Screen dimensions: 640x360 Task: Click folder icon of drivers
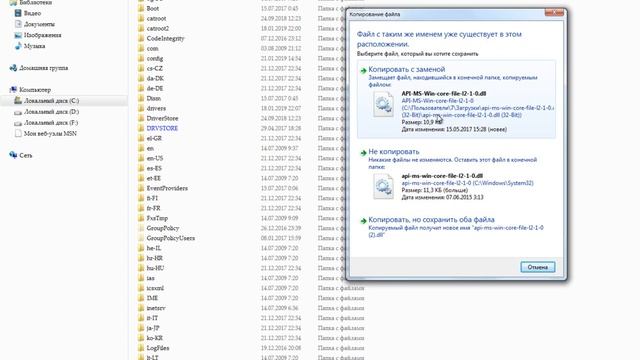[141, 108]
